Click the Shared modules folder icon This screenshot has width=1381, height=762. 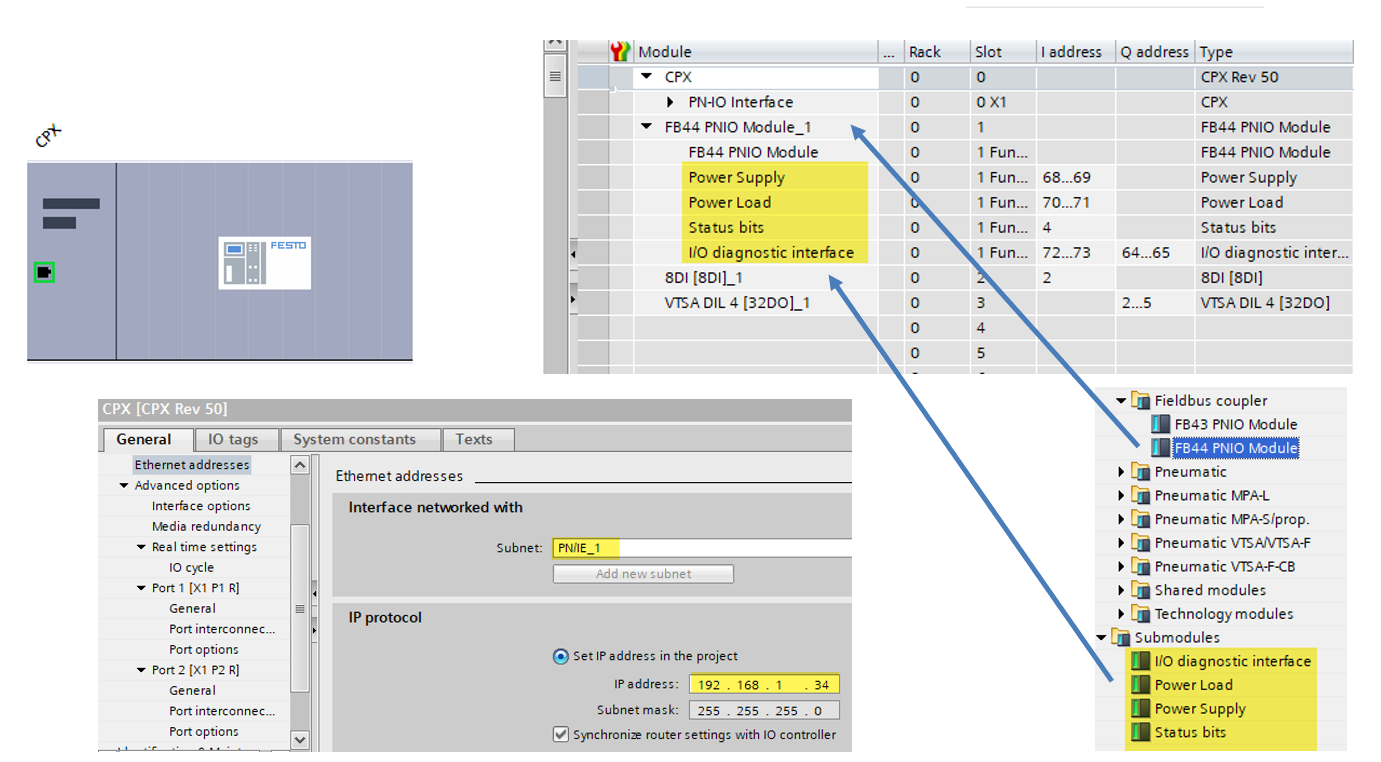click(x=1140, y=590)
